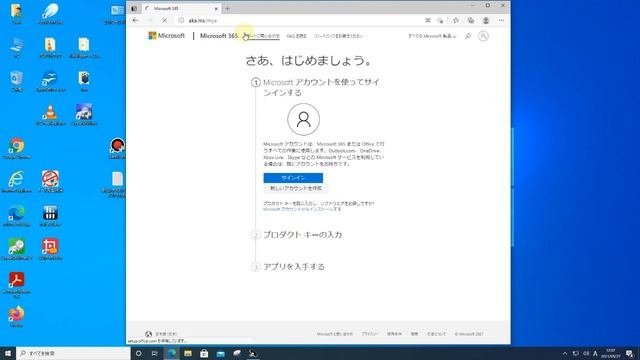Viewport: 640px width, 360px height.
Task: Open the Edge favorites star icon
Action: [x=456, y=20]
